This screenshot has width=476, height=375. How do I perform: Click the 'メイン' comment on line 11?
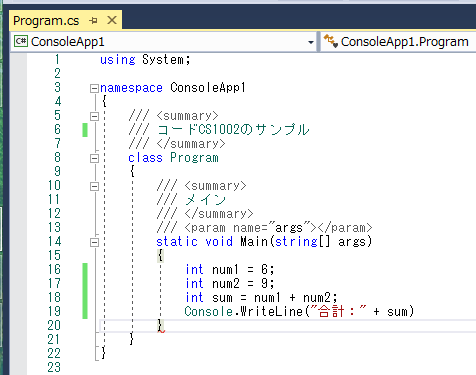click(205, 200)
